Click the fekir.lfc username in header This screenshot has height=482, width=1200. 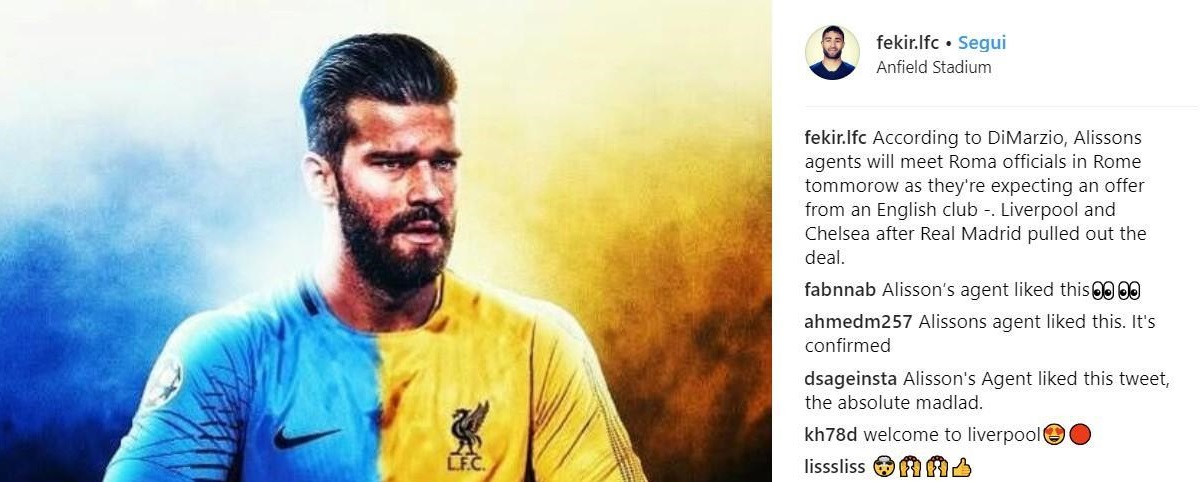pyautogui.click(x=908, y=43)
